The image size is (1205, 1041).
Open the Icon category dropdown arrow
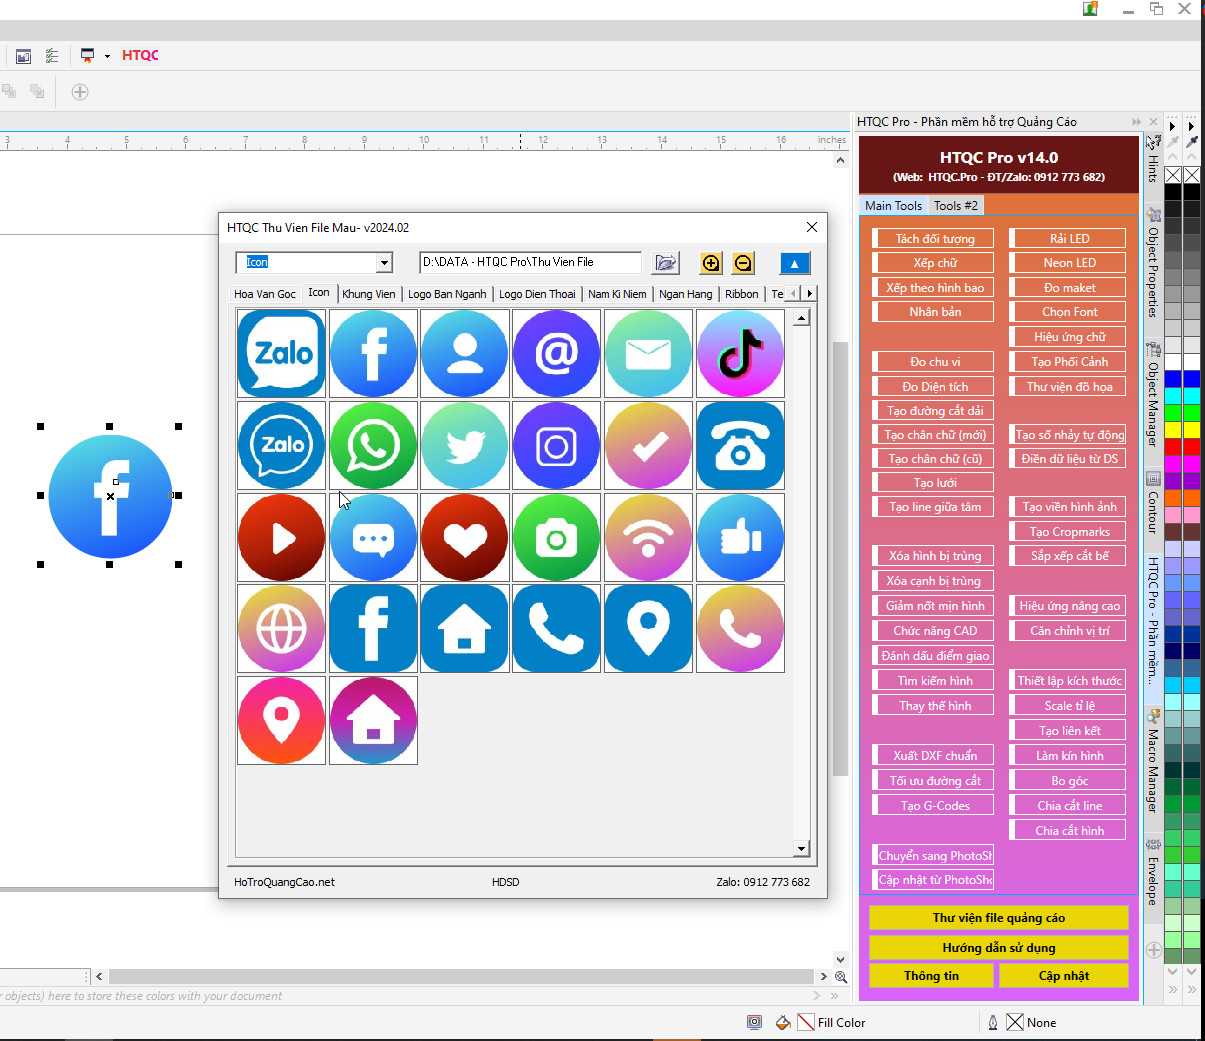click(384, 262)
